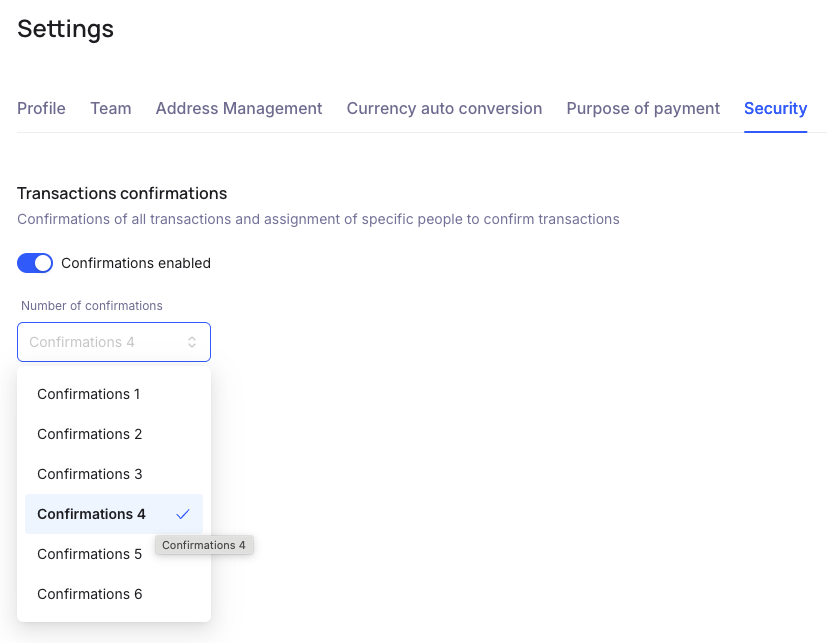Screen dimensions: 827x643
Task: Click the 'Confirmations enabled' toggle label
Action: point(136,263)
